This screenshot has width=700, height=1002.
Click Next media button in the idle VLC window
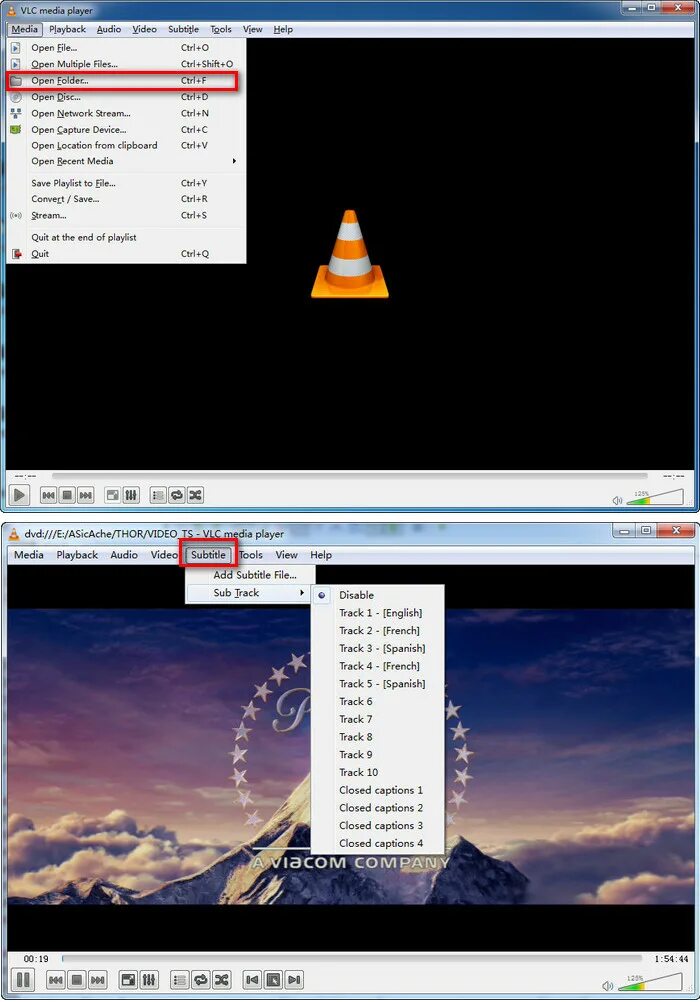85,495
